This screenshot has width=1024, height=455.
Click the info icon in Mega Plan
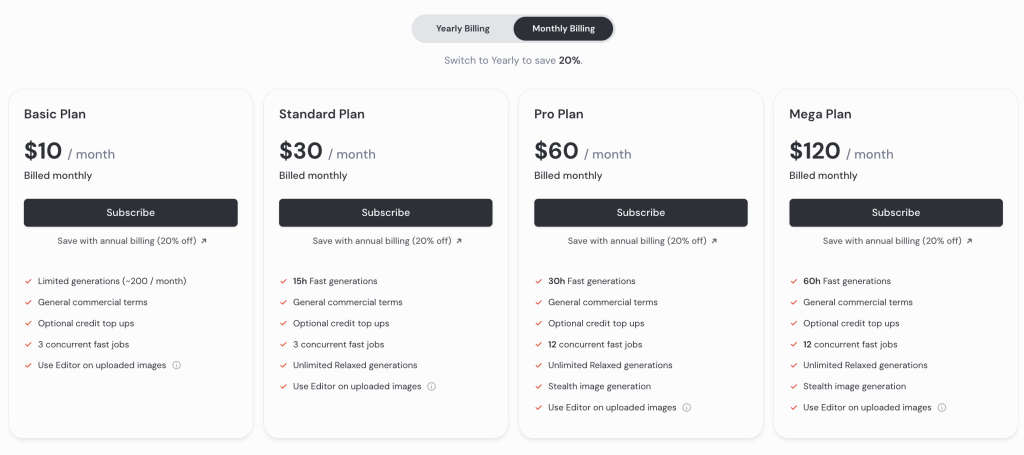click(x=942, y=407)
